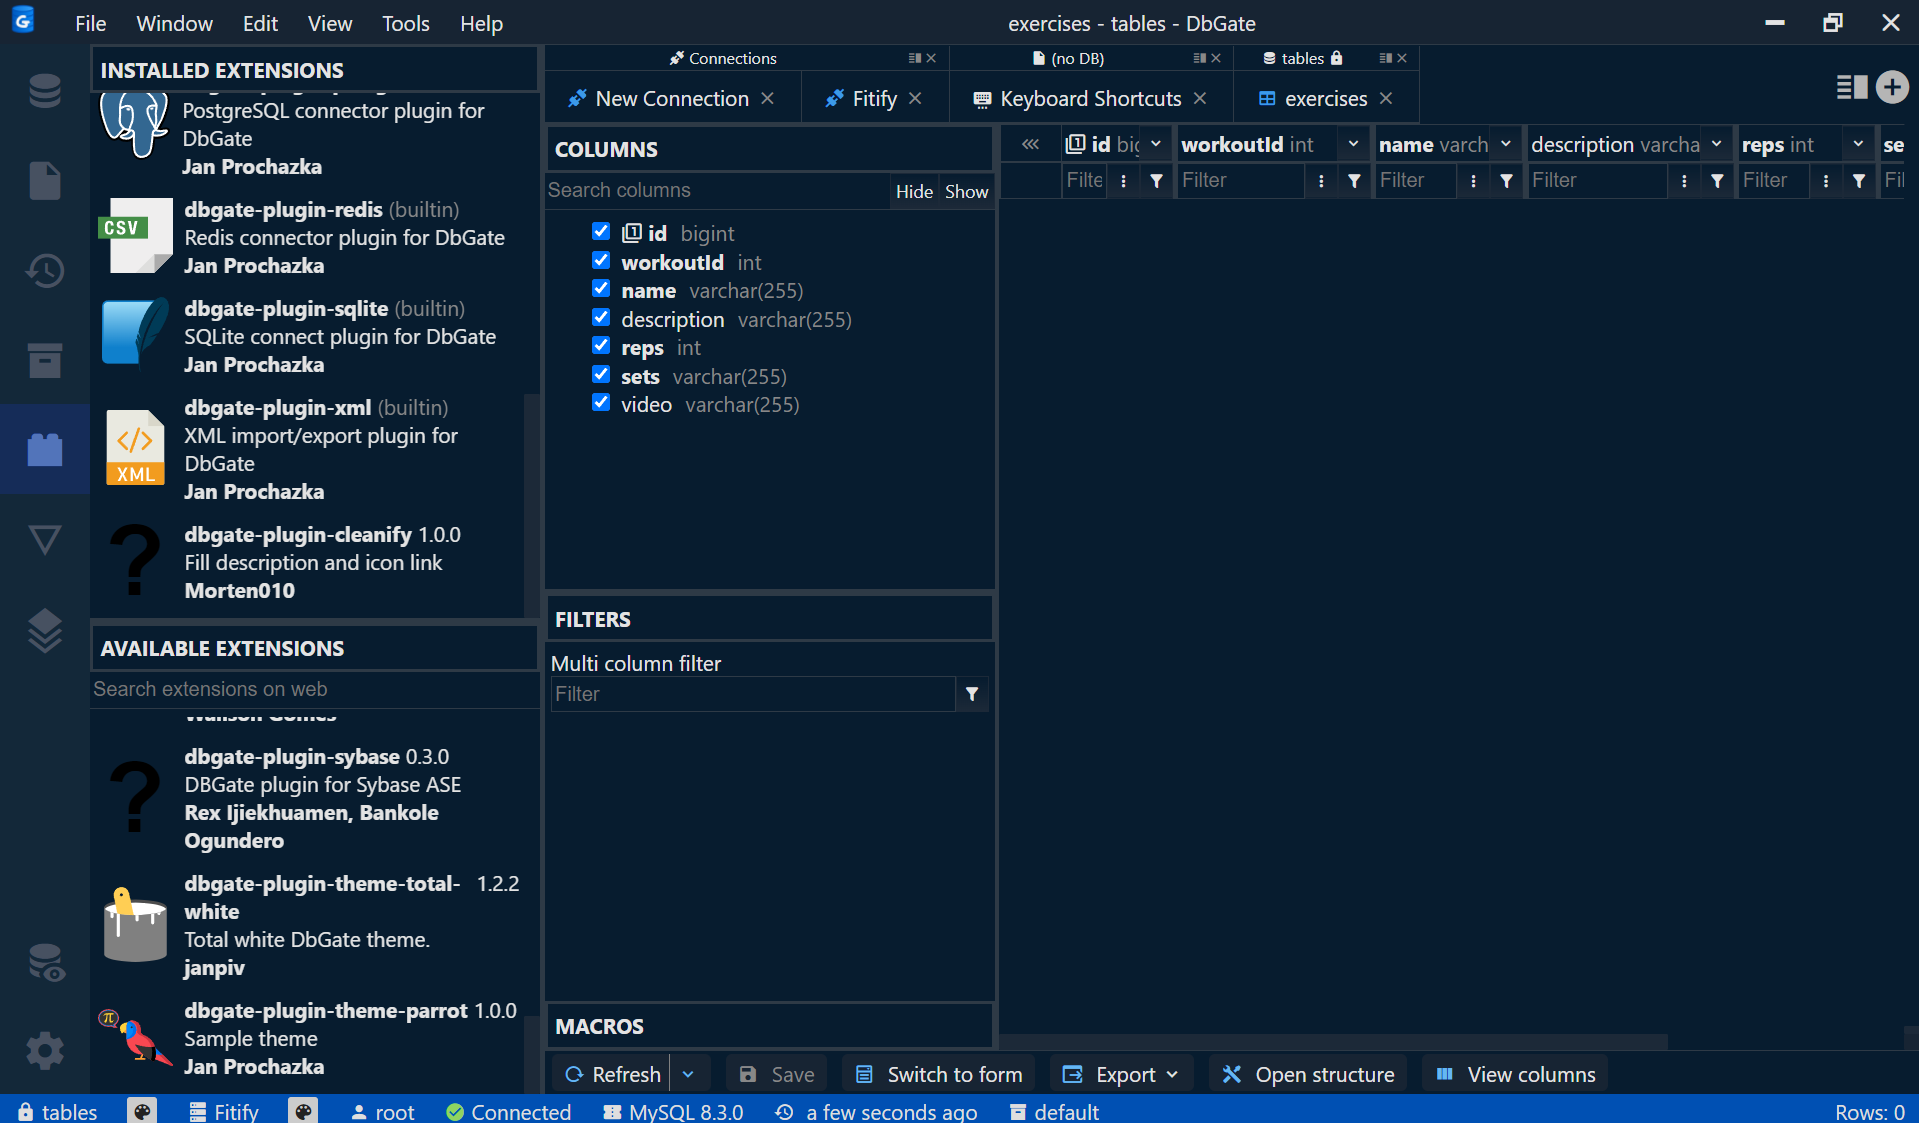1919x1123 pixels.
Task: Click the Show columns button
Action: (x=966, y=191)
